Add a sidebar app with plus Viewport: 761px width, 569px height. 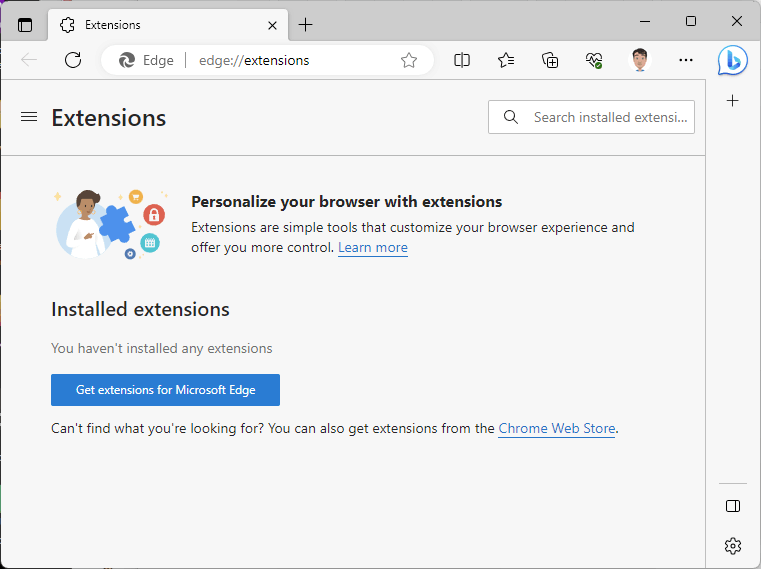tap(732, 100)
